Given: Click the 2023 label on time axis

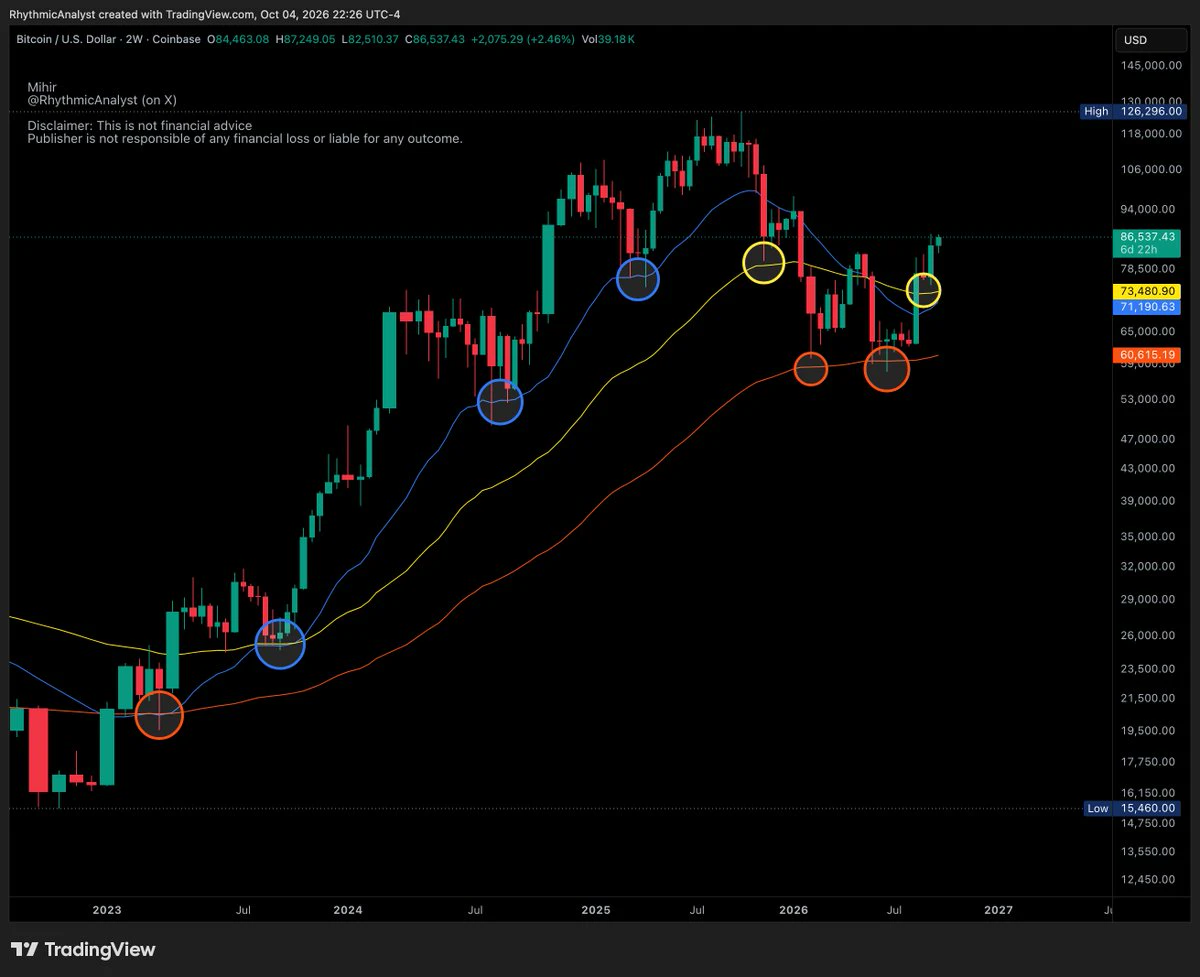Looking at the screenshot, I should pyautogui.click(x=106, y=910).
